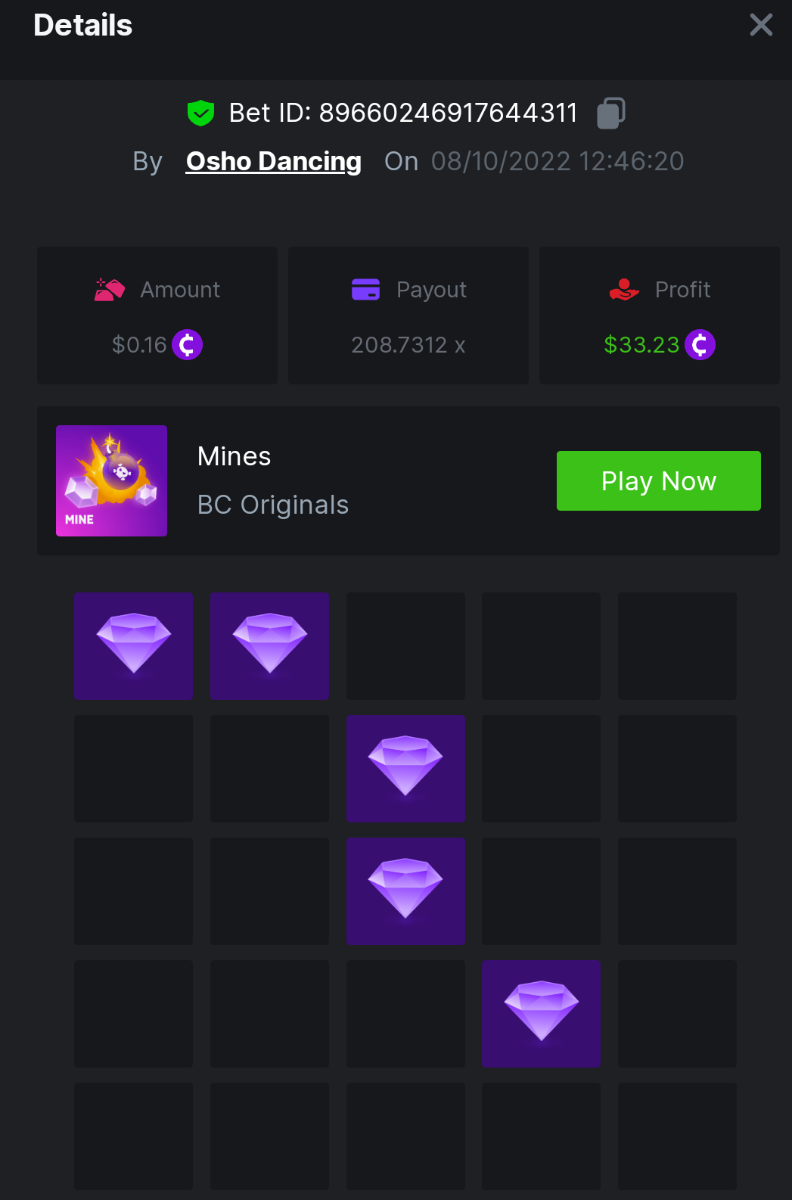Click the Amount chips icon
The image size is (792, 1200).
click(x=110, y=290)
